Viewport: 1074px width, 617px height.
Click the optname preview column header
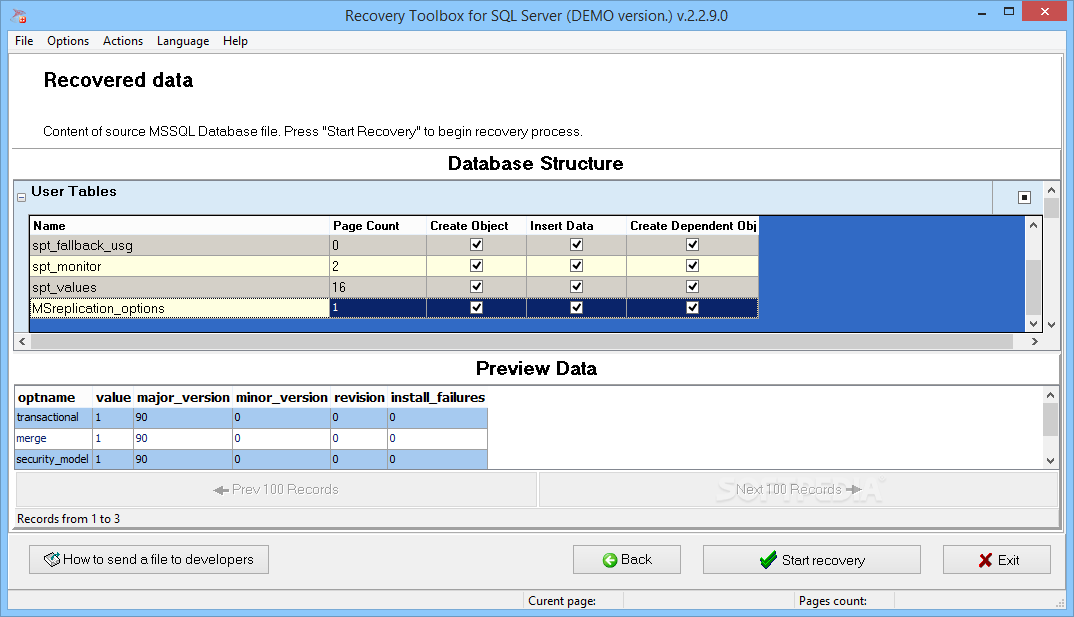click(53, 397)
